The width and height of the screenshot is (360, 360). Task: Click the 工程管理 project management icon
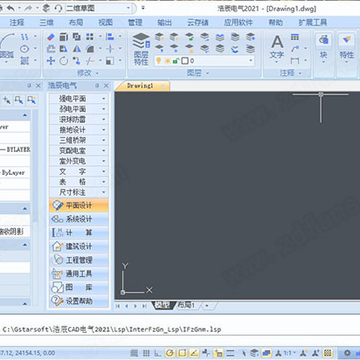57,260
